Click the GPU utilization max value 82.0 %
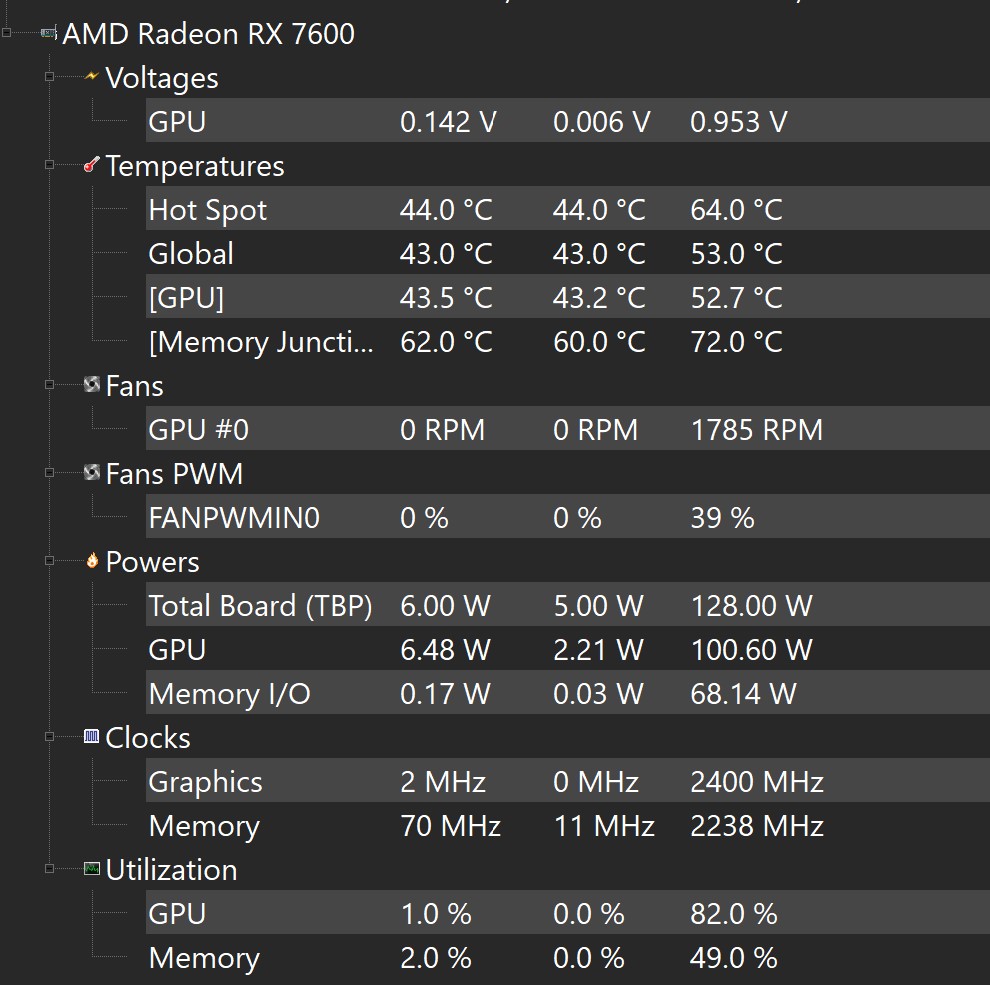This screenshot has width=990, height=985. 733,914
